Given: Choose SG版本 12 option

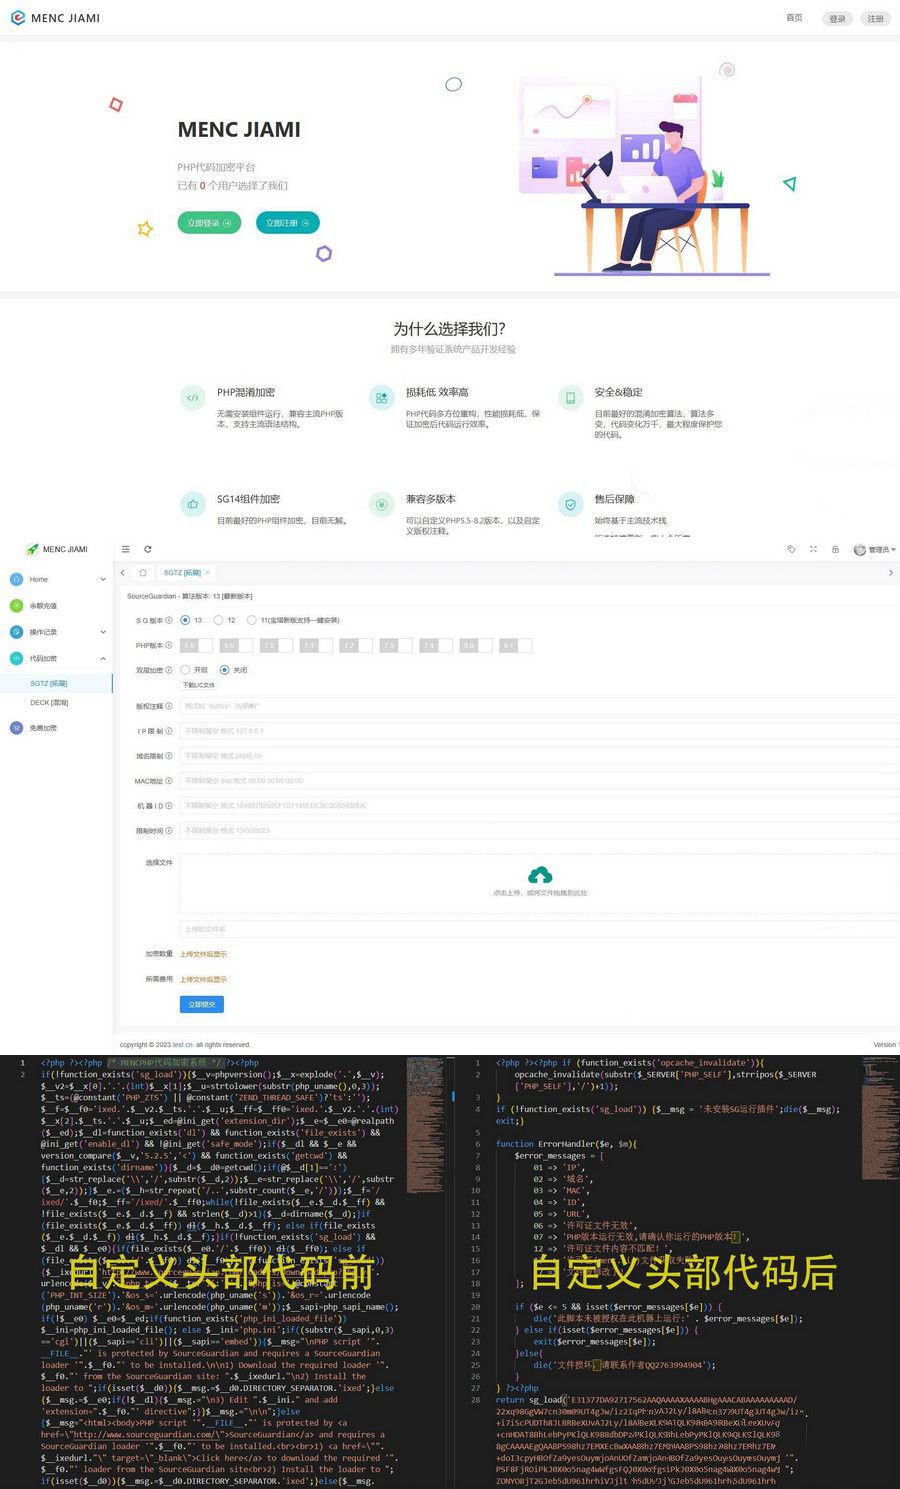Looking at the screenshot, I should [x=220, y=620].
